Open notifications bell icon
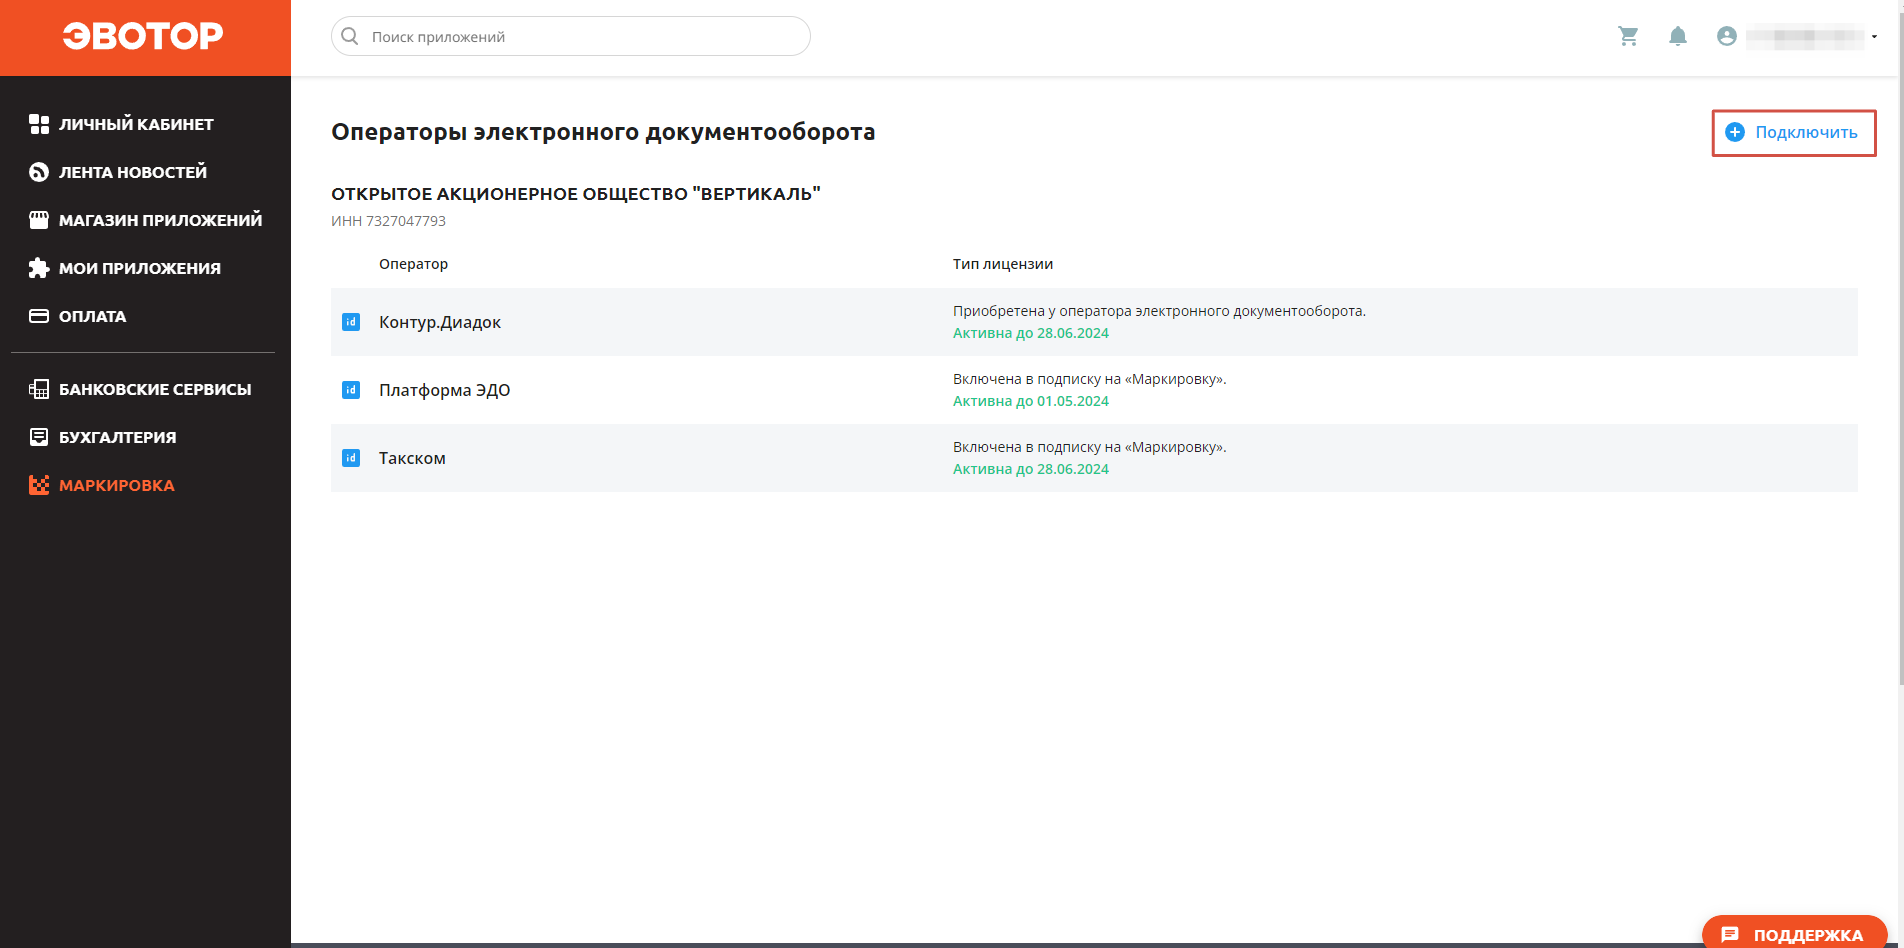The image size is (1904, 948). 1678,36
